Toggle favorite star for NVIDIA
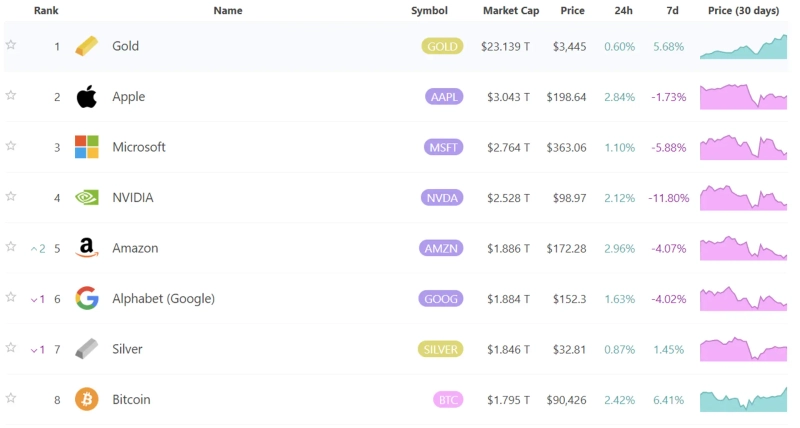The height and width of the screenshot is (428, 800). click(x=11, y=196)
